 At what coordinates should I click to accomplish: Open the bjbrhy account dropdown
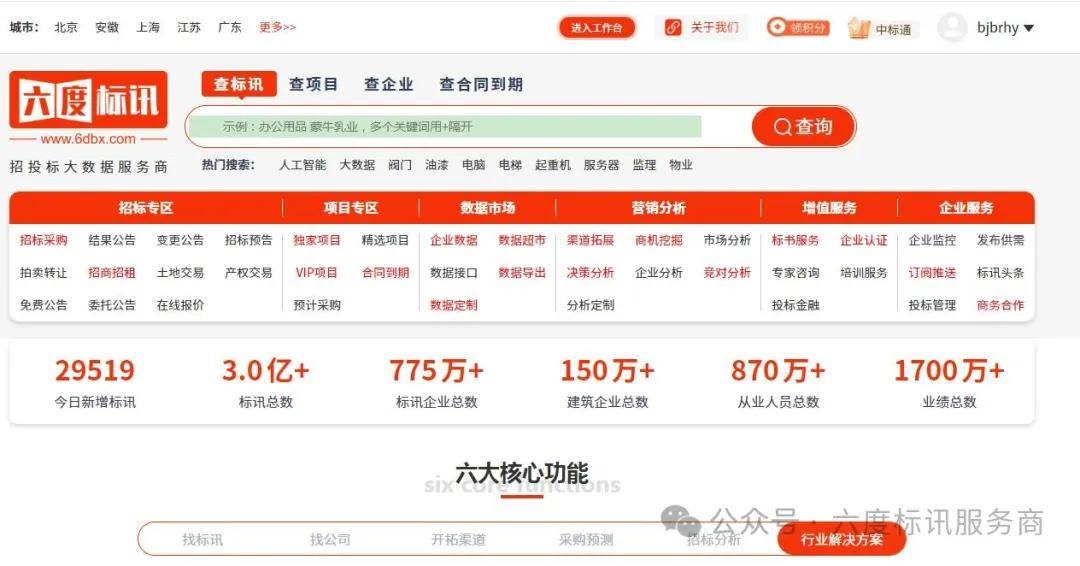pyautogui.click(x=1006, y=28)
